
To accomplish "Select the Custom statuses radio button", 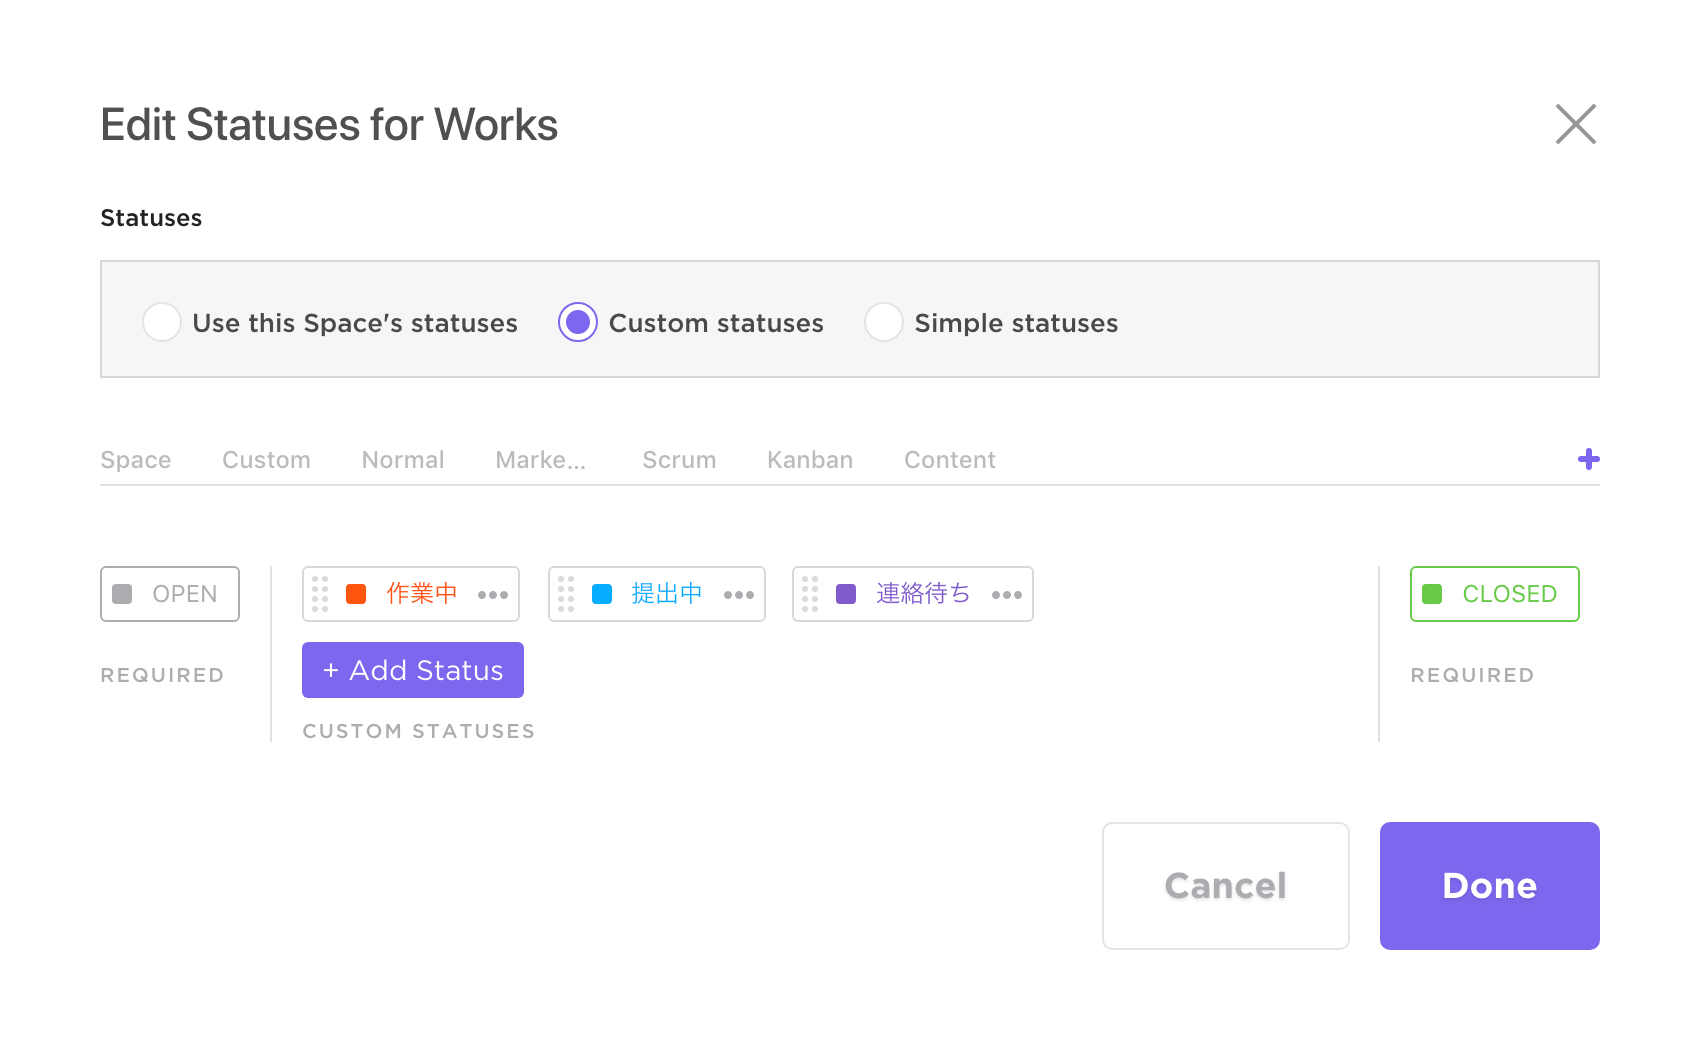I will pos(578,322).
